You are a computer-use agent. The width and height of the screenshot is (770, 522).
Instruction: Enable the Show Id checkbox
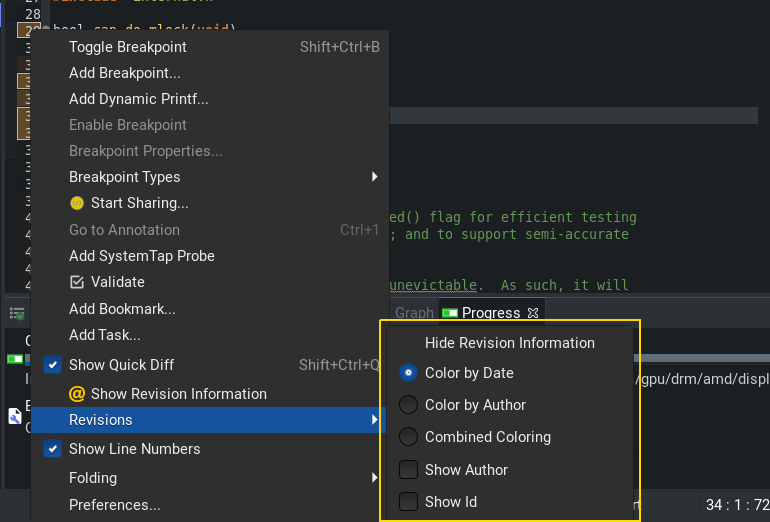(408, 502)
